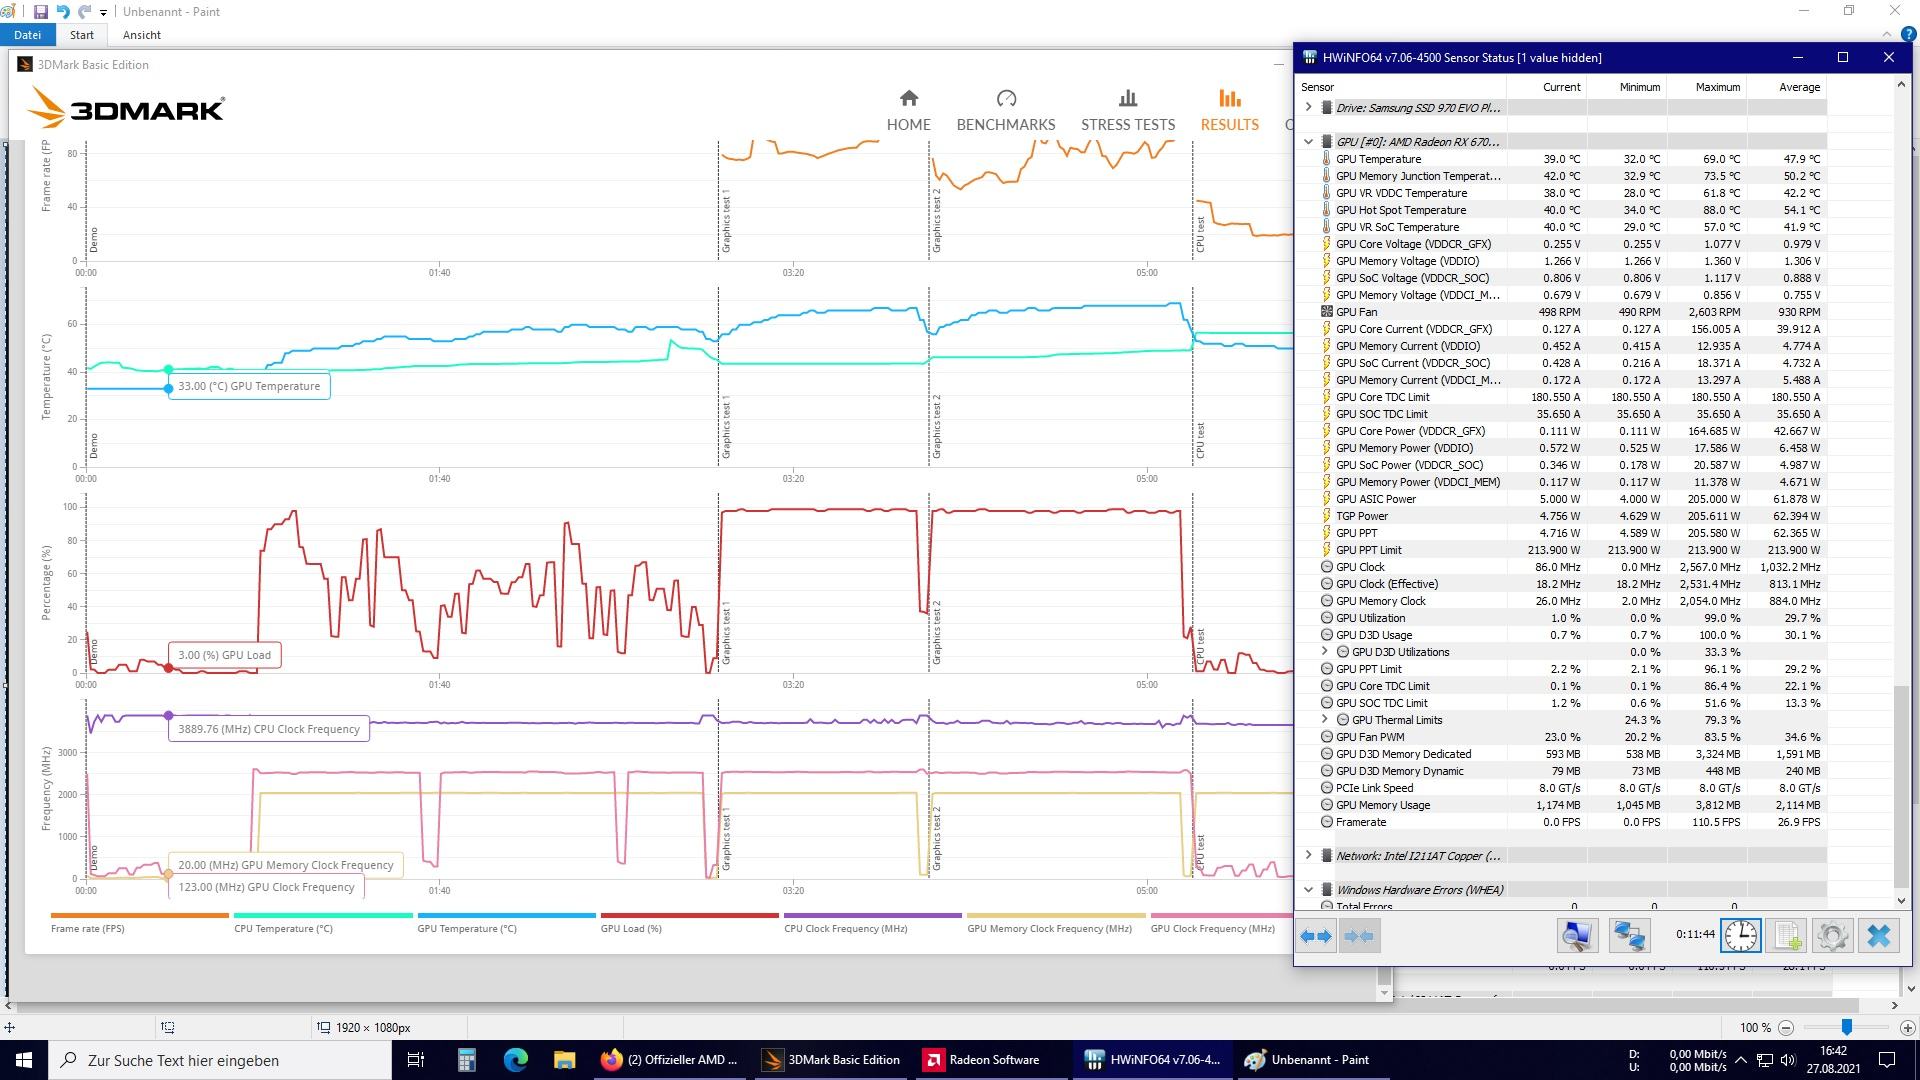Open File Explorer from the taskbar
The image size is (1920, 1080).
pos(564,1060)
